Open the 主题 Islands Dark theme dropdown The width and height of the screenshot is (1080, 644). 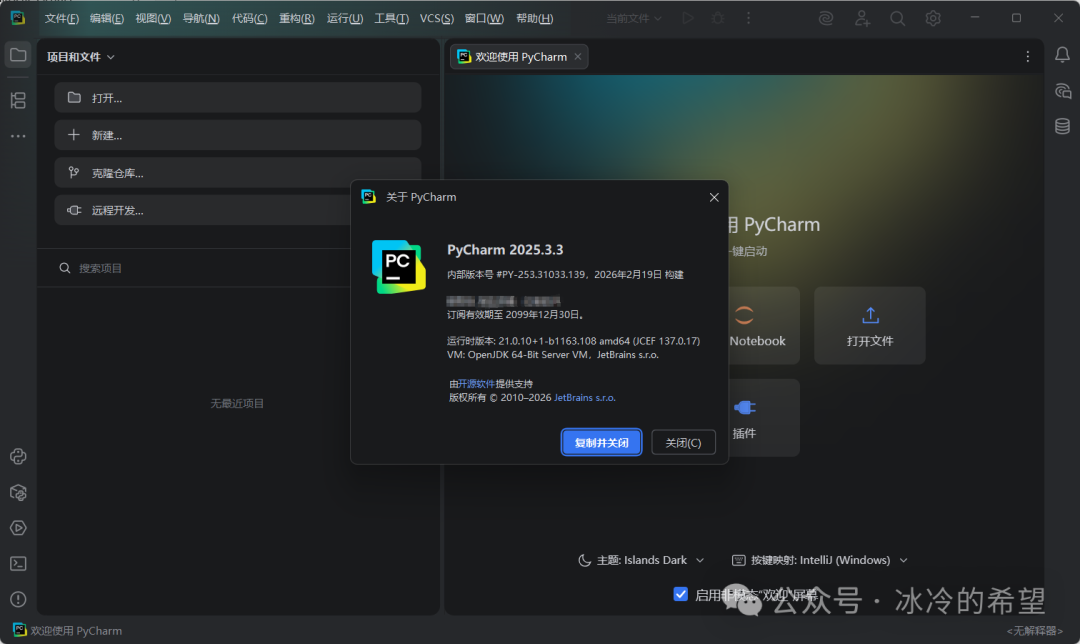point(641,560)
